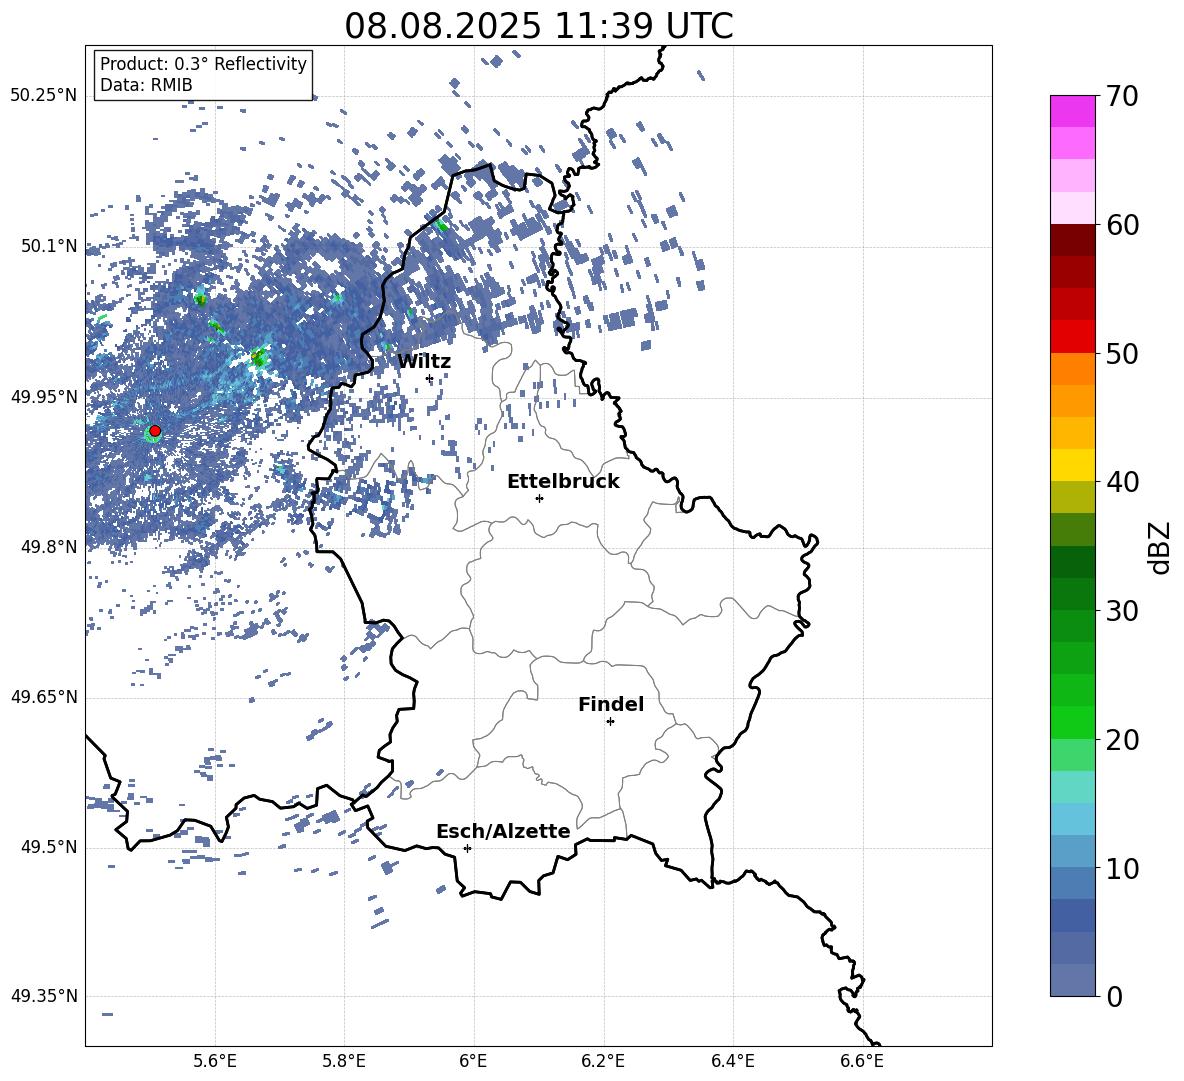The height and width of the screenshot is (1081, 1184).
Task: Click the dBZ colorbar axis label
Action: click(x=1160, y=547)
